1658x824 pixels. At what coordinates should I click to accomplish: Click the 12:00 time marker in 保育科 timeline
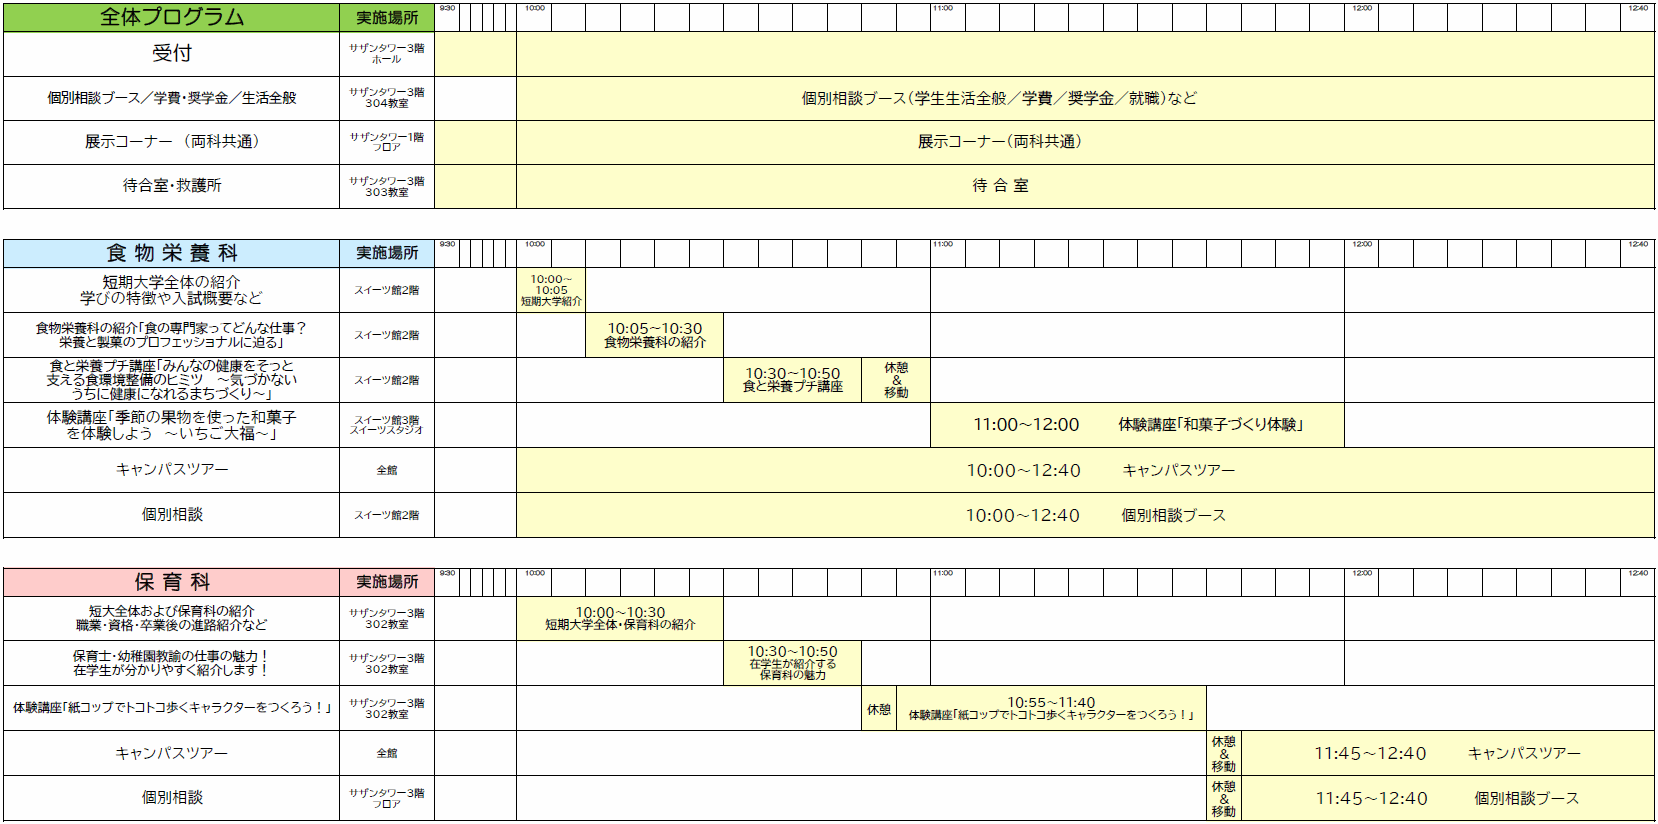(x=1362, y=574)
